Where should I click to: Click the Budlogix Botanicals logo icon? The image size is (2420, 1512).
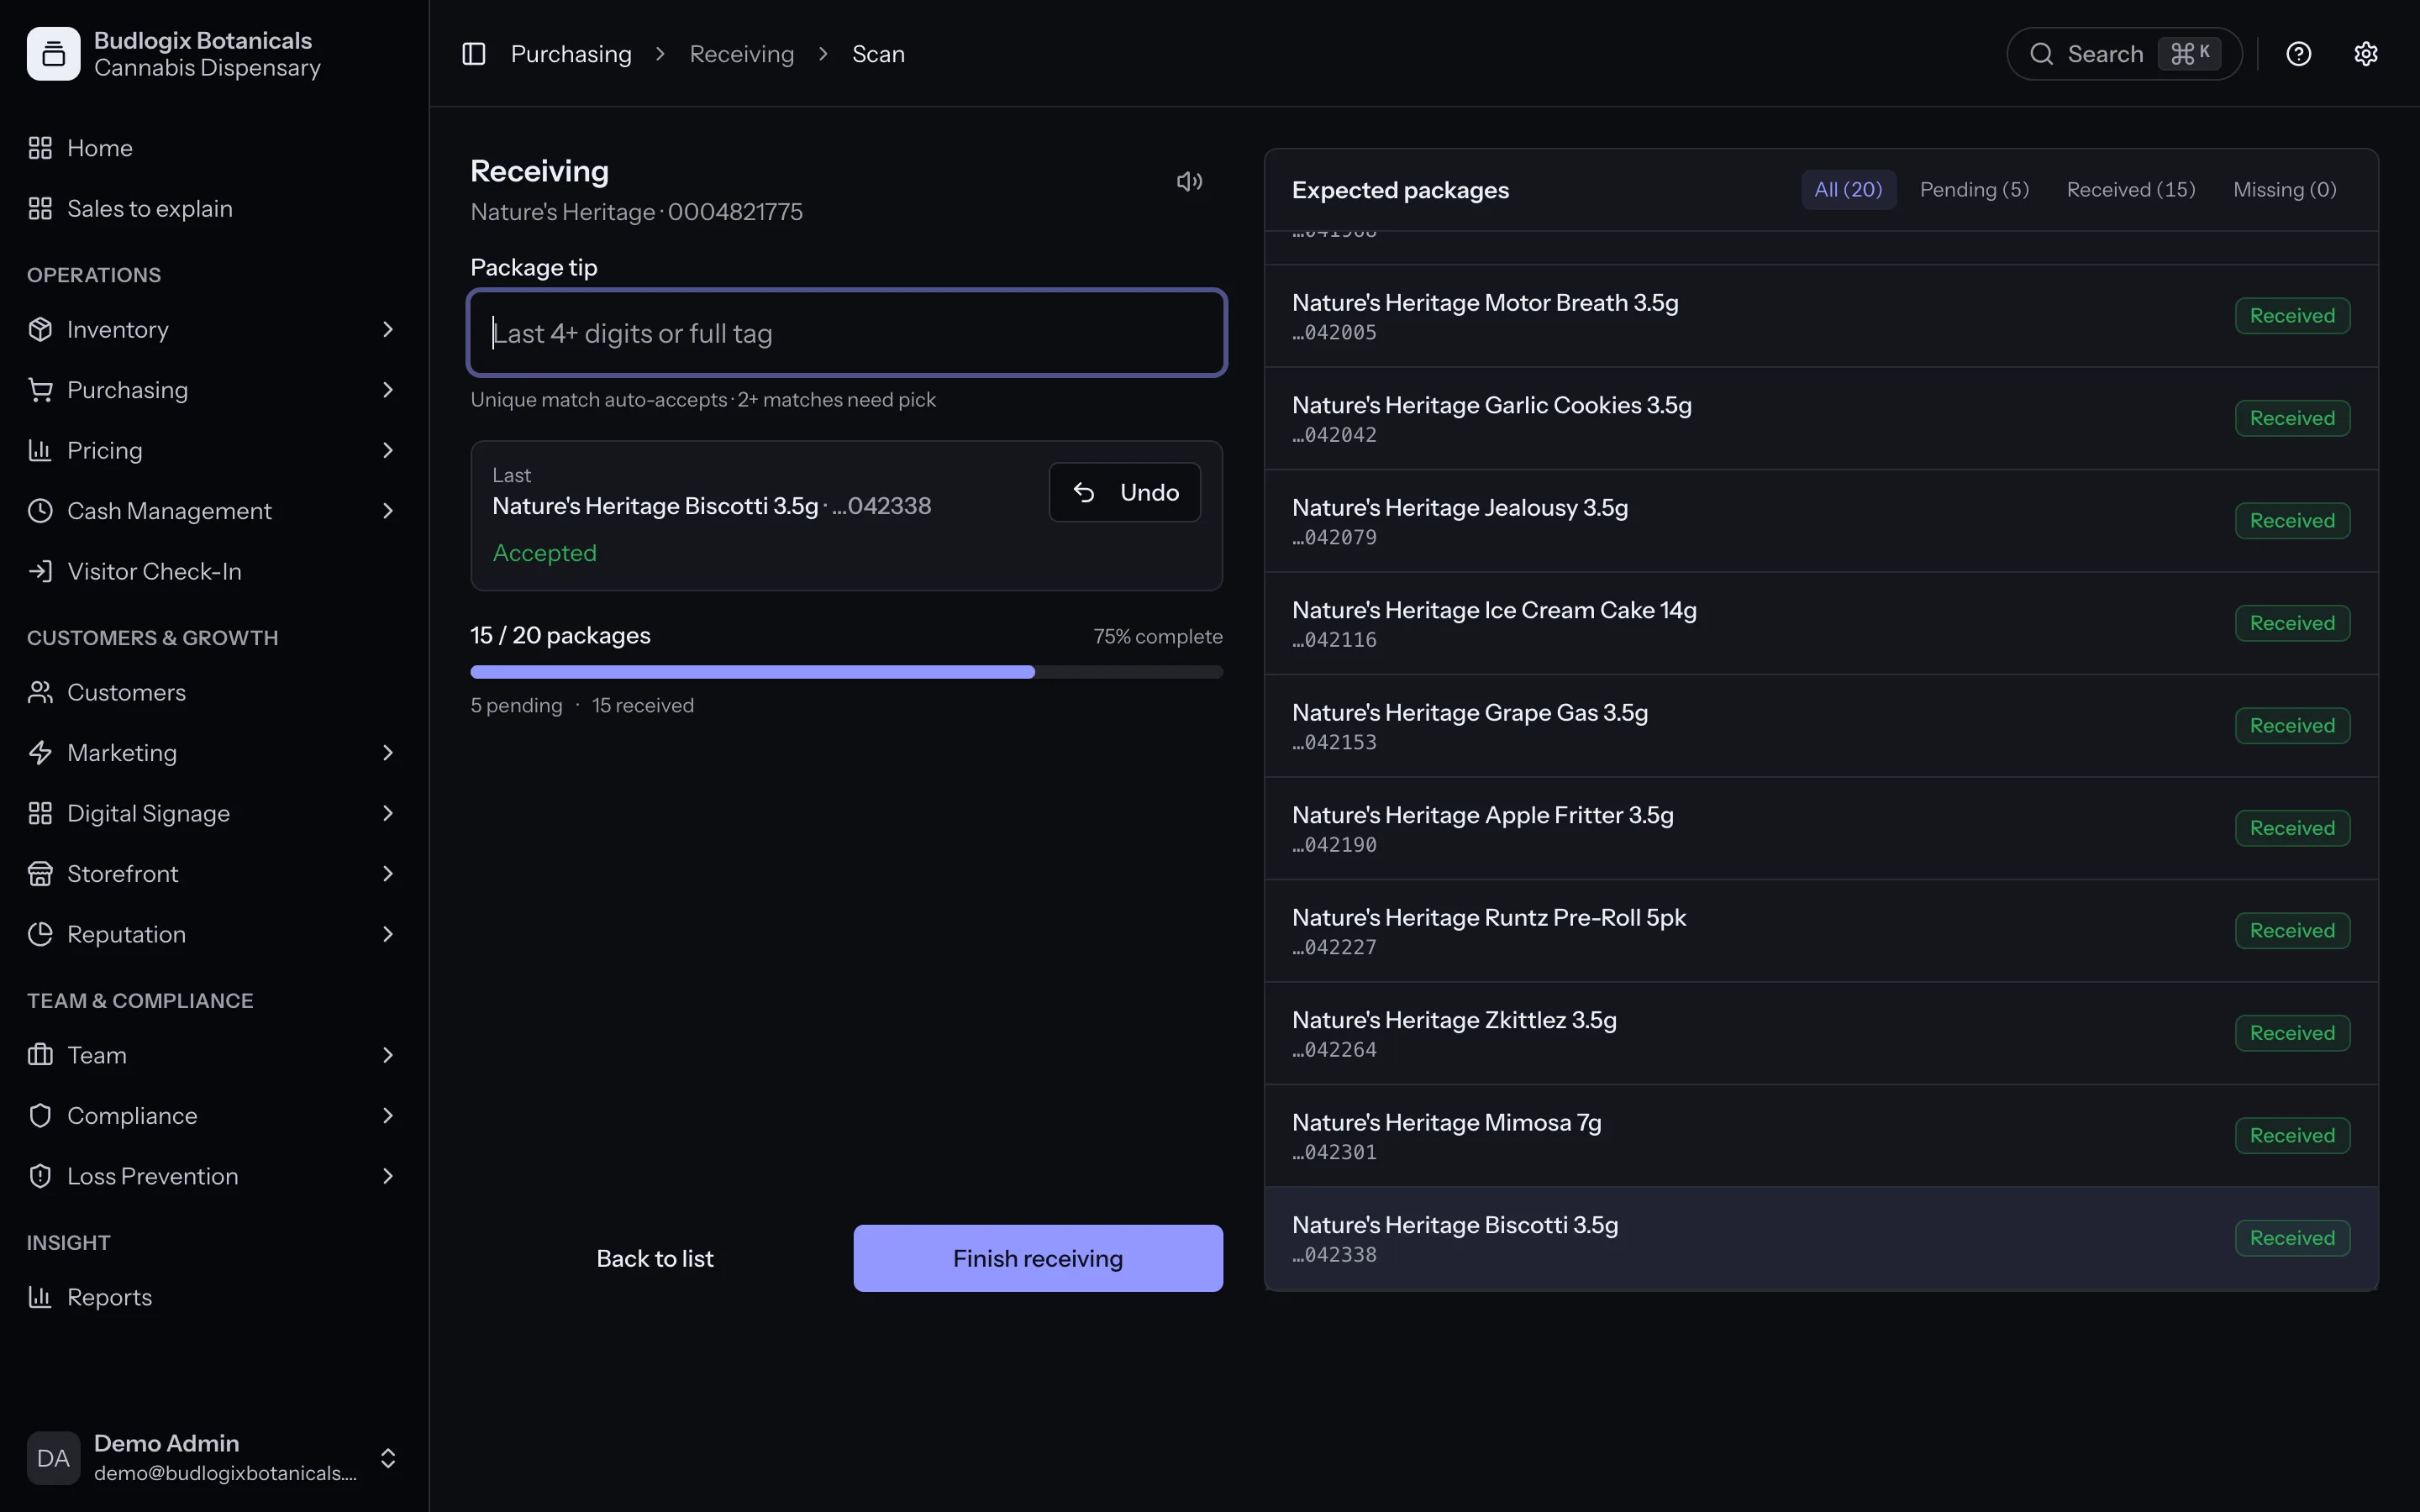point(54,54)
